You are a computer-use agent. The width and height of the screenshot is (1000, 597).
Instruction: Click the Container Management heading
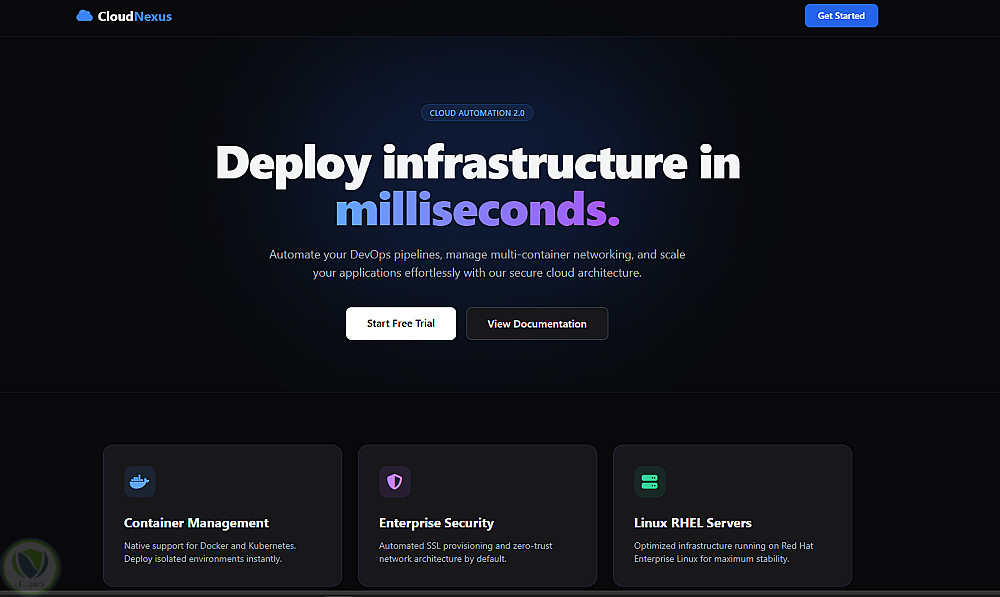click(196, 523)
